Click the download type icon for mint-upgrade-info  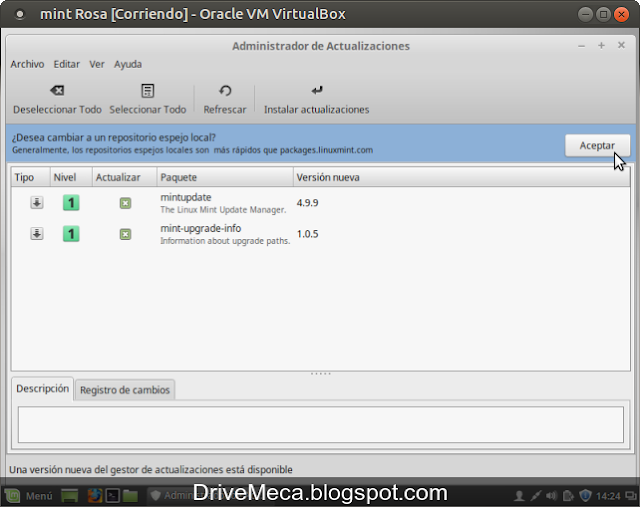37,233
